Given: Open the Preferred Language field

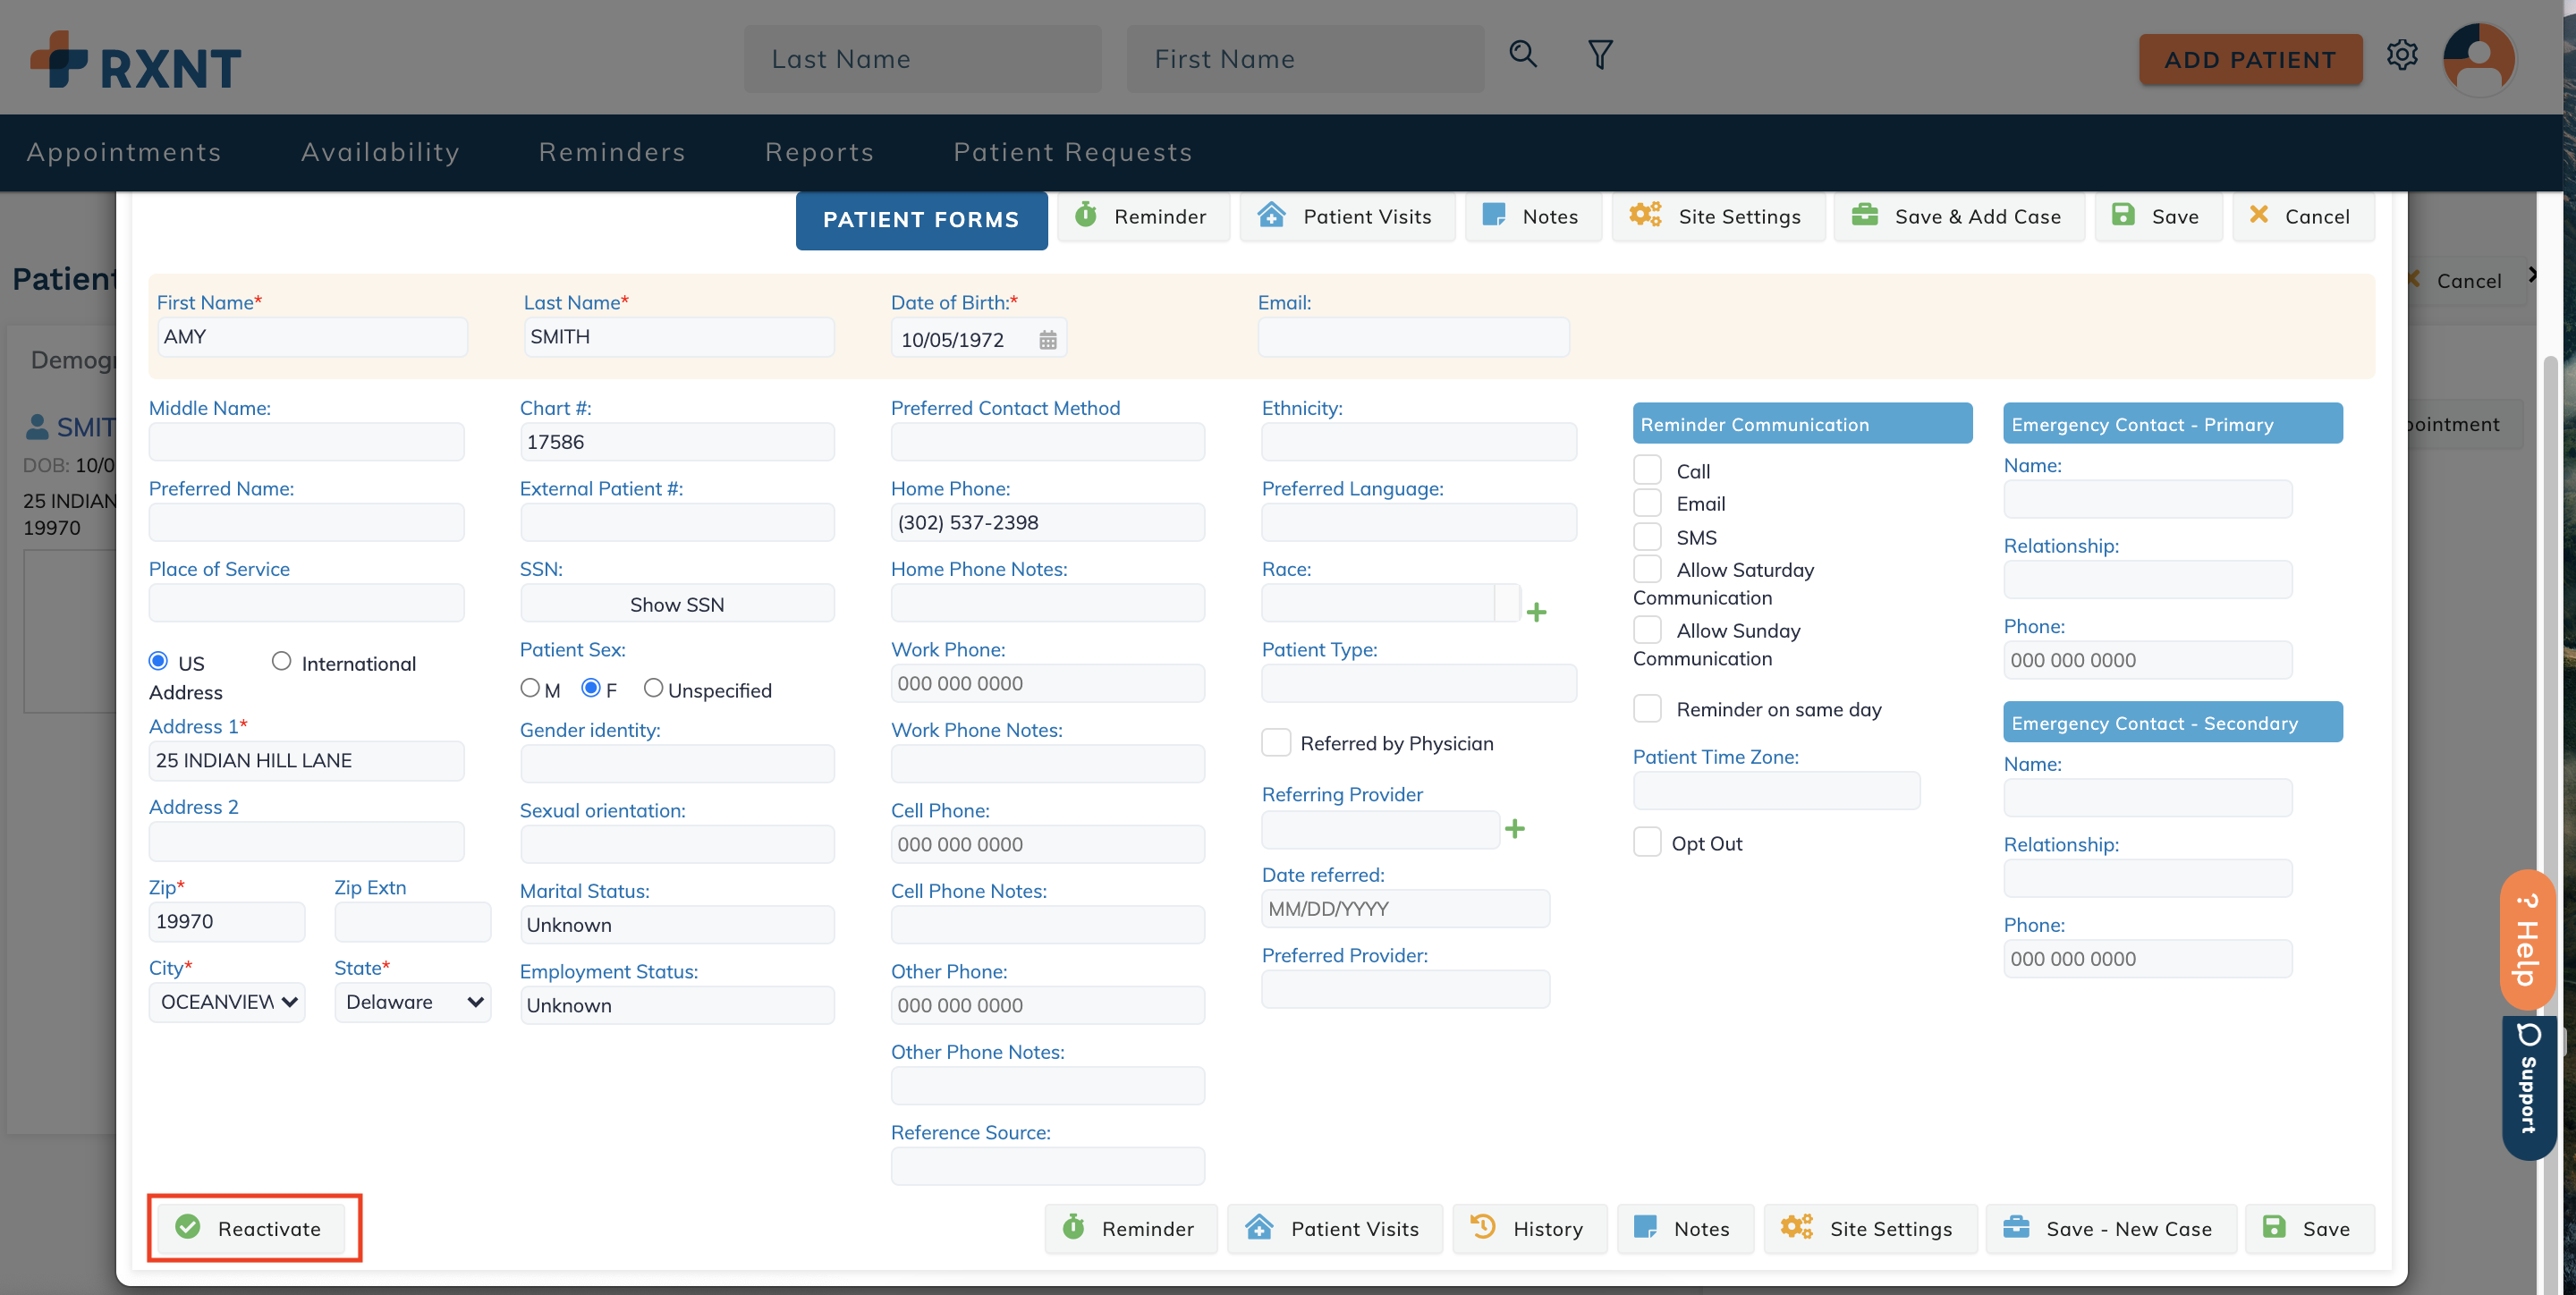Looking at the screenshot, I should (x=1419, y=522).
